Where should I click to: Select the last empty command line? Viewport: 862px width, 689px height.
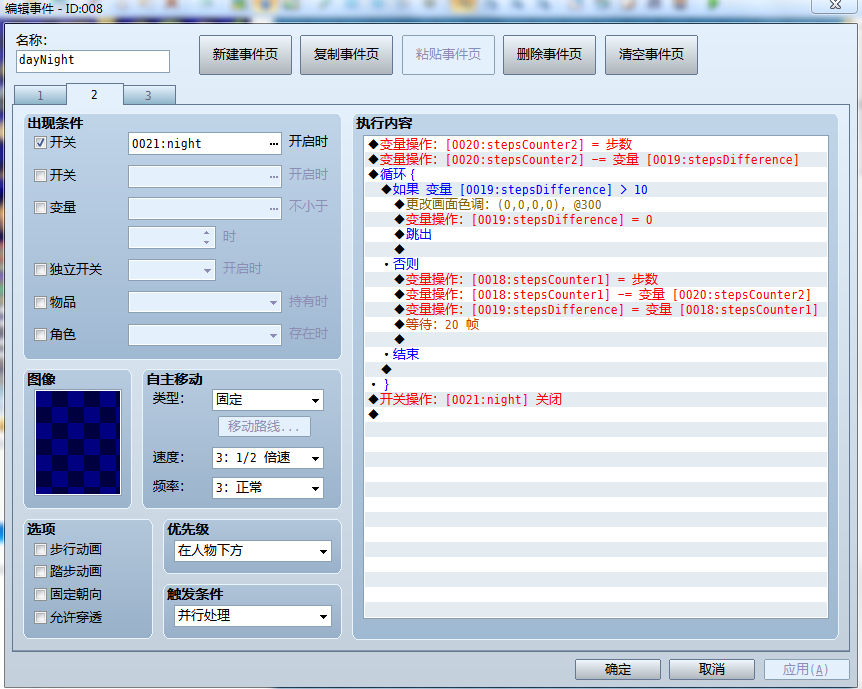point(596,414)
